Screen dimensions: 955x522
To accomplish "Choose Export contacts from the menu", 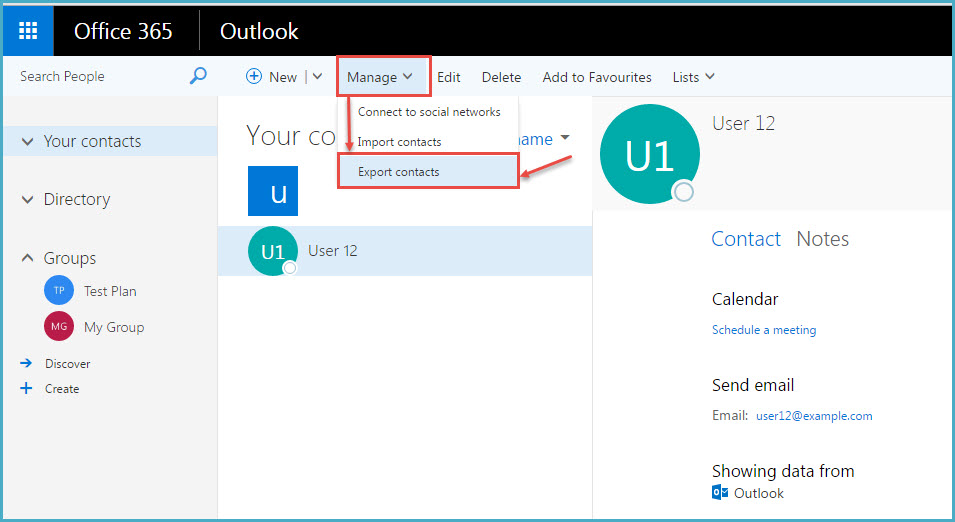I will click(x=428, y=172).
